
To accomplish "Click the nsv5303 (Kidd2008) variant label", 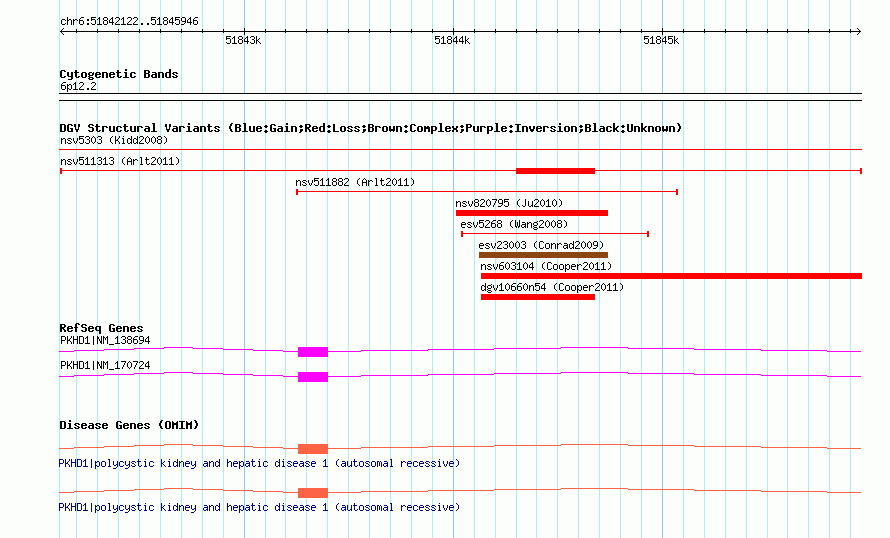I will 114,140.
